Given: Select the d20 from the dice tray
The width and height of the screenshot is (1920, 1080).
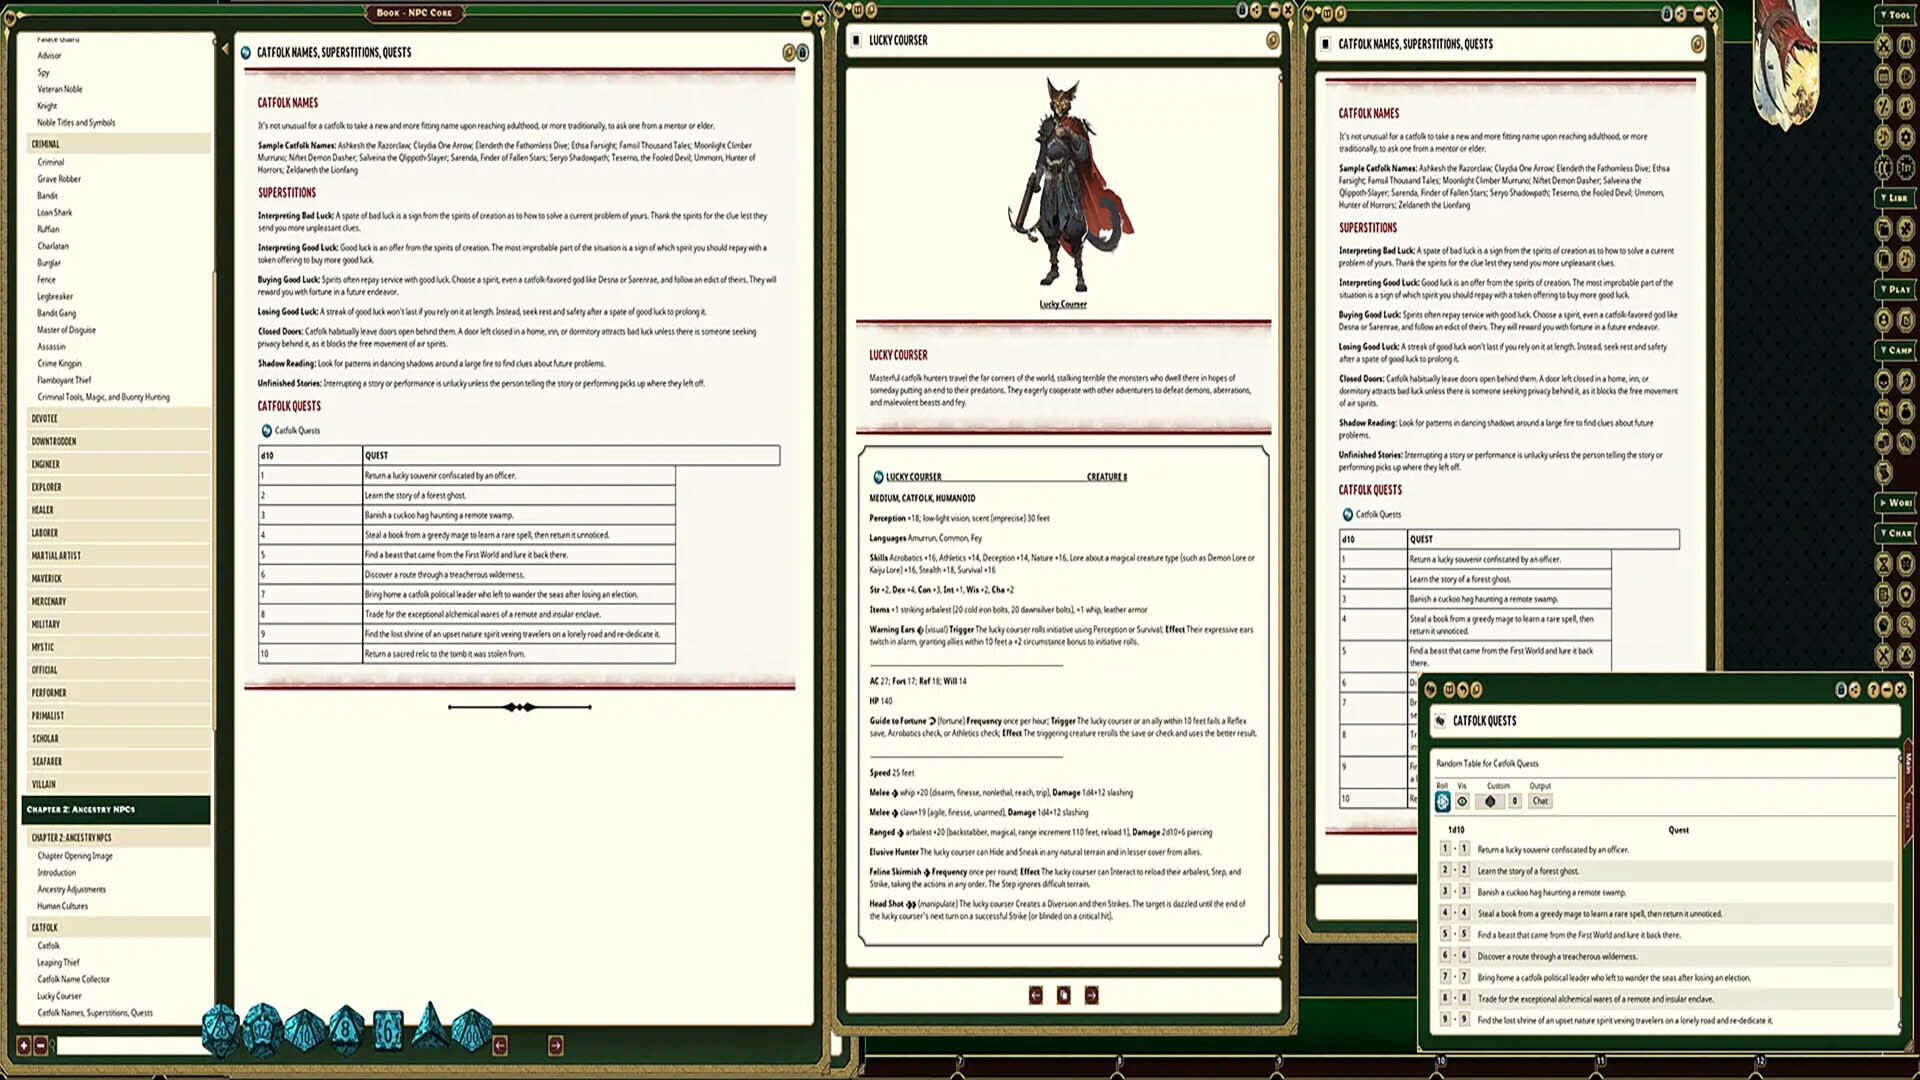Looking at the screenshot, I should [x=222, y=1032].
